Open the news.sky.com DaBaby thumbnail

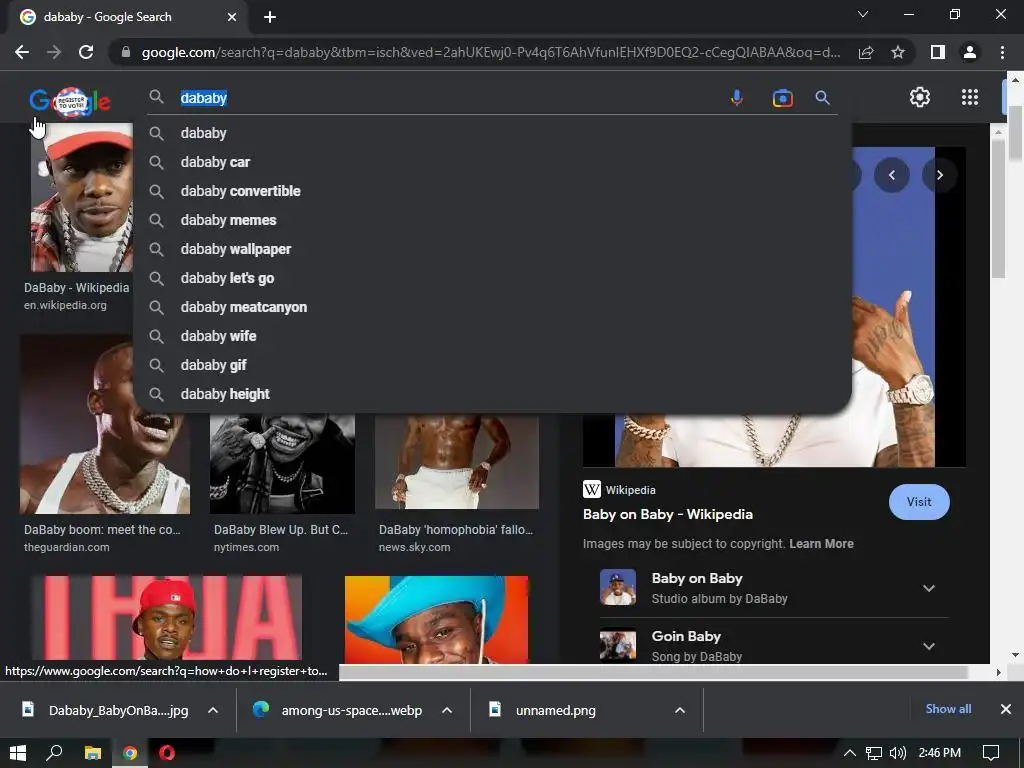click(x=456, y=461)
